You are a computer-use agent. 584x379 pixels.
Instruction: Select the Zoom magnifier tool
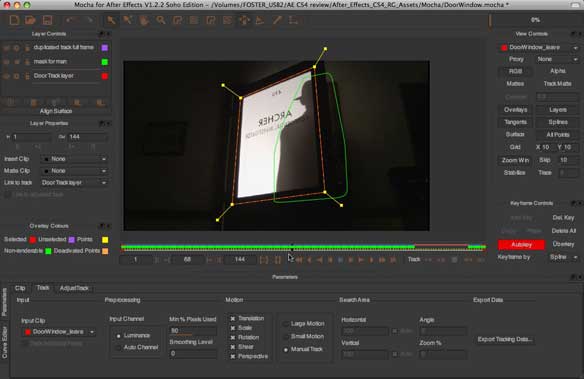point(161,20)
